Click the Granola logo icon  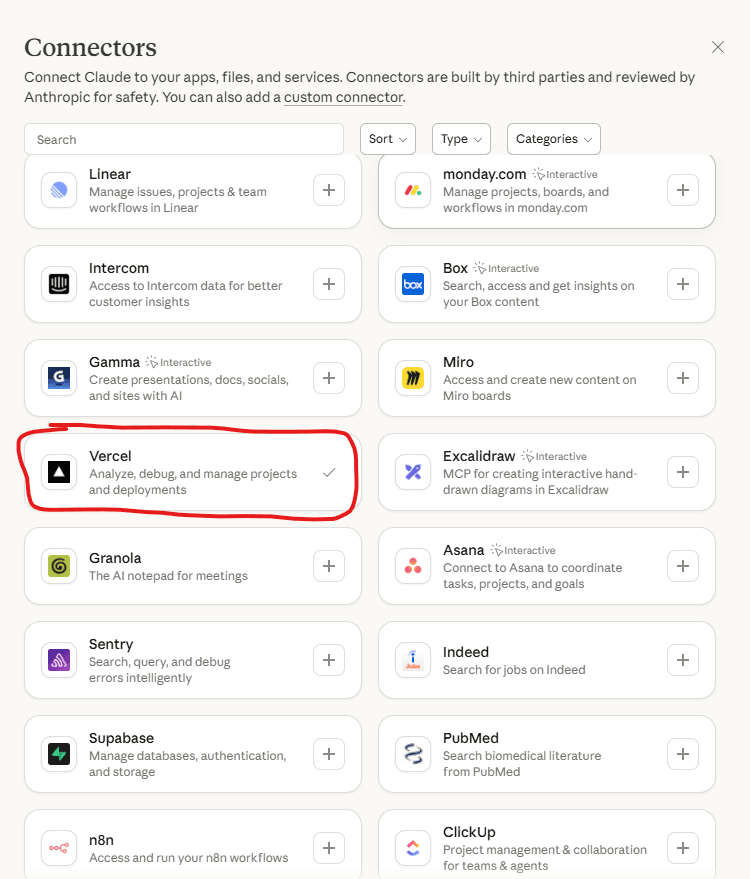click(x=59, y=566)
